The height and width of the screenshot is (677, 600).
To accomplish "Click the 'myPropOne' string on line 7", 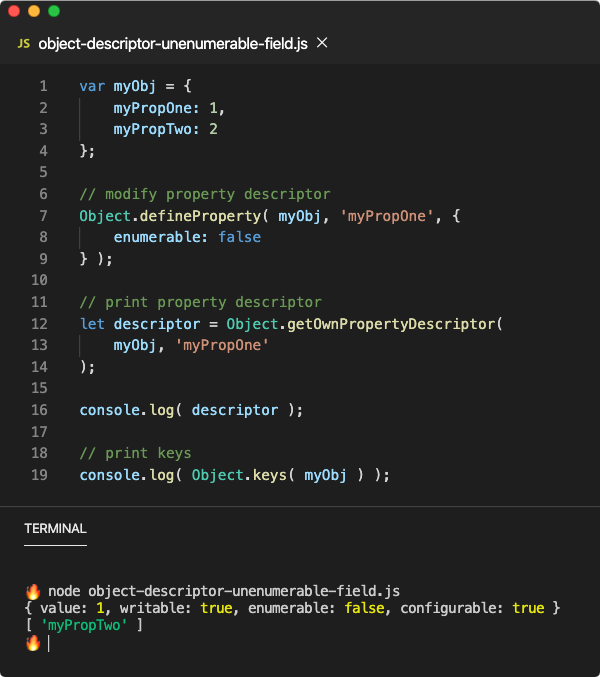I will click(x=387, y=216).
